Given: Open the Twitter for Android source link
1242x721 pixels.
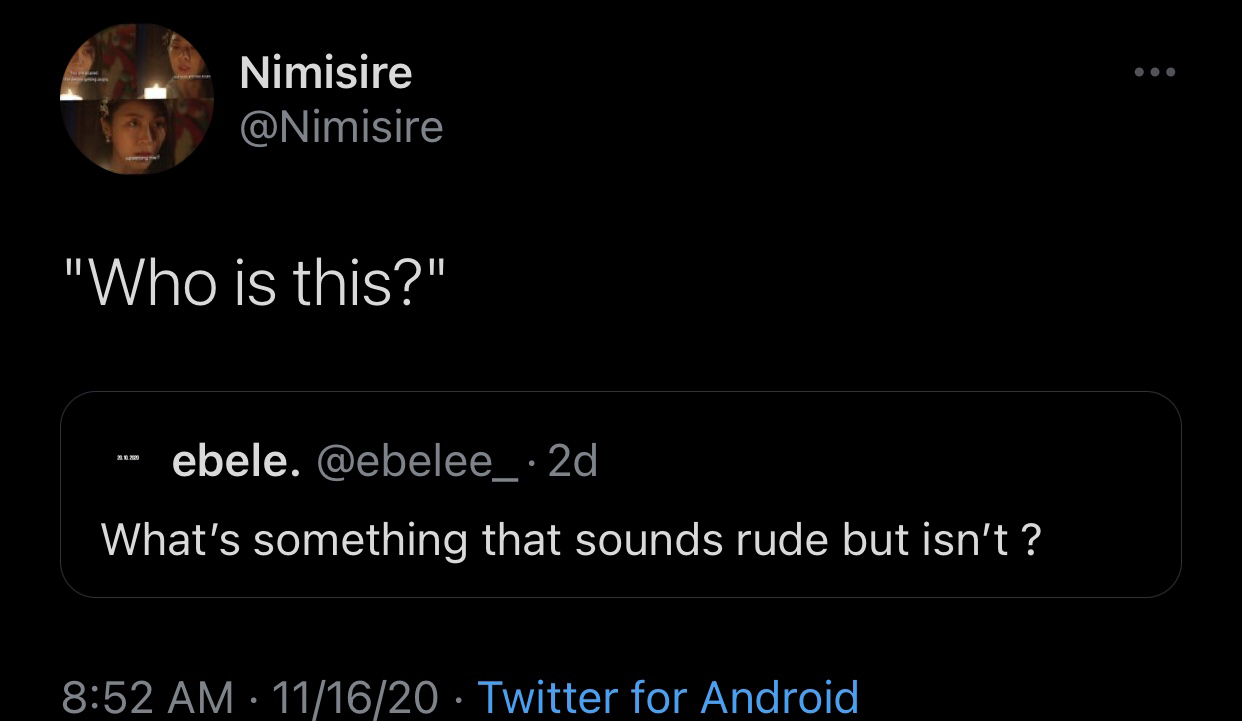Looking at the screenshot, I should point(668,697).
